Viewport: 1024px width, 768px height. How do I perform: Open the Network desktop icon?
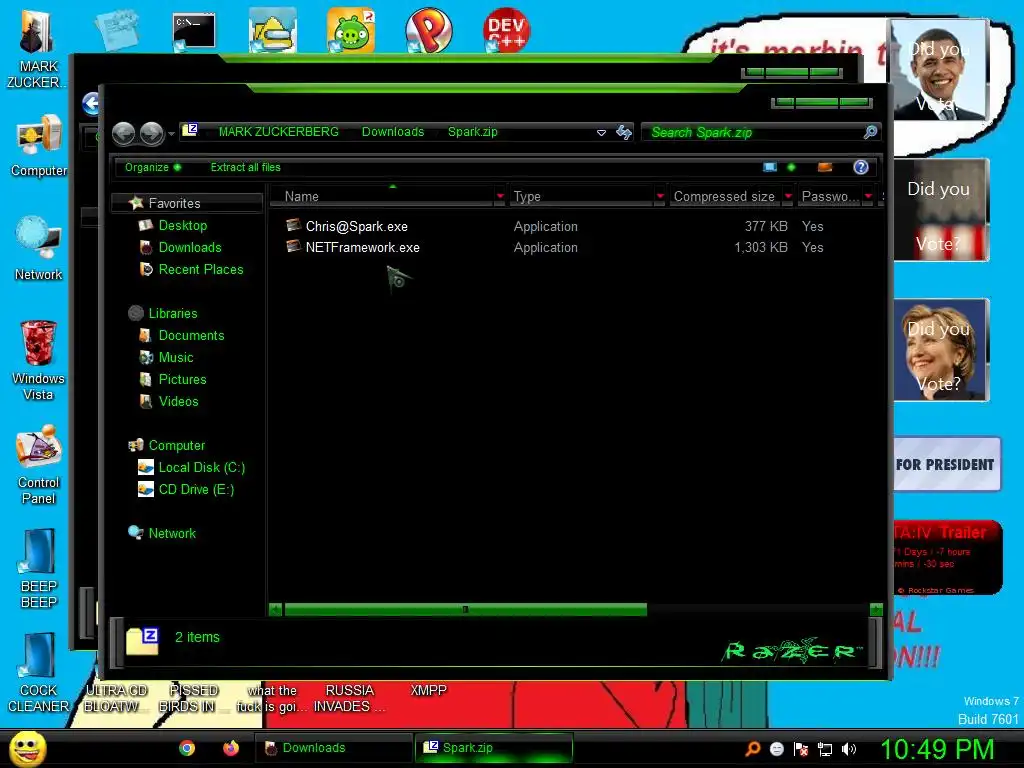(x=39, y=238)
